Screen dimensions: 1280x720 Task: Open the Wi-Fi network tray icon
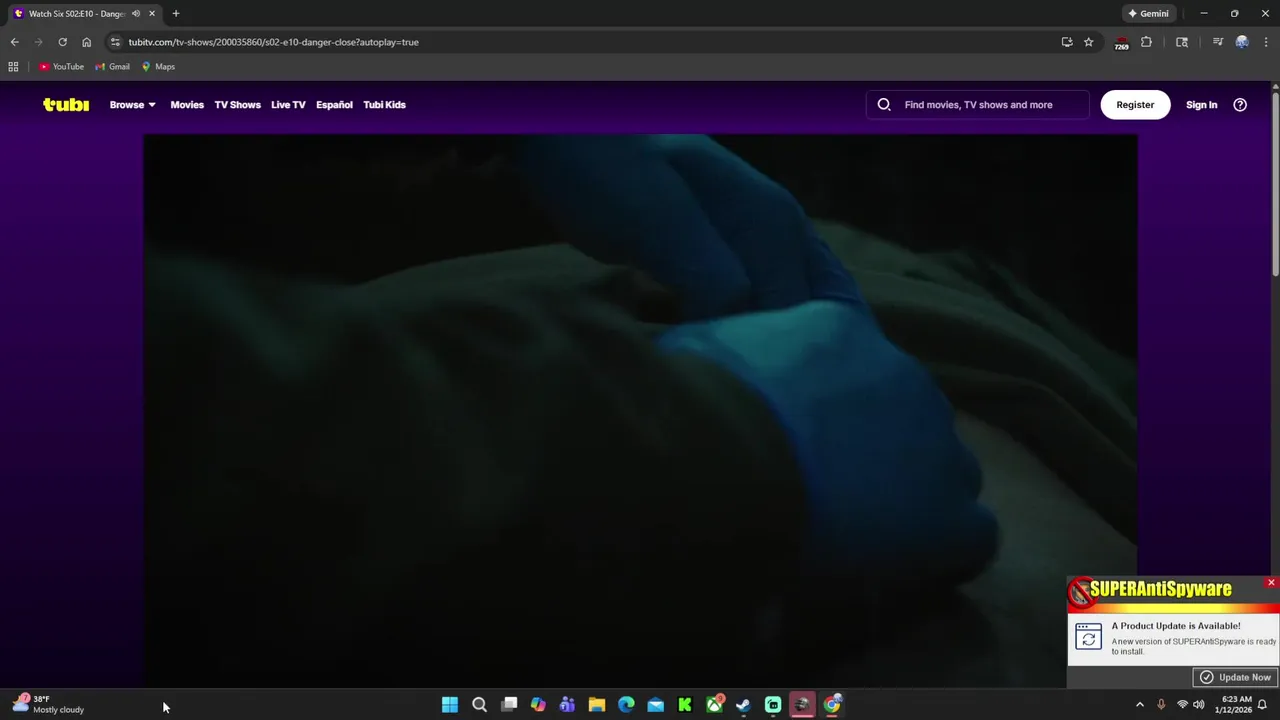click(x=1182, y=705)
